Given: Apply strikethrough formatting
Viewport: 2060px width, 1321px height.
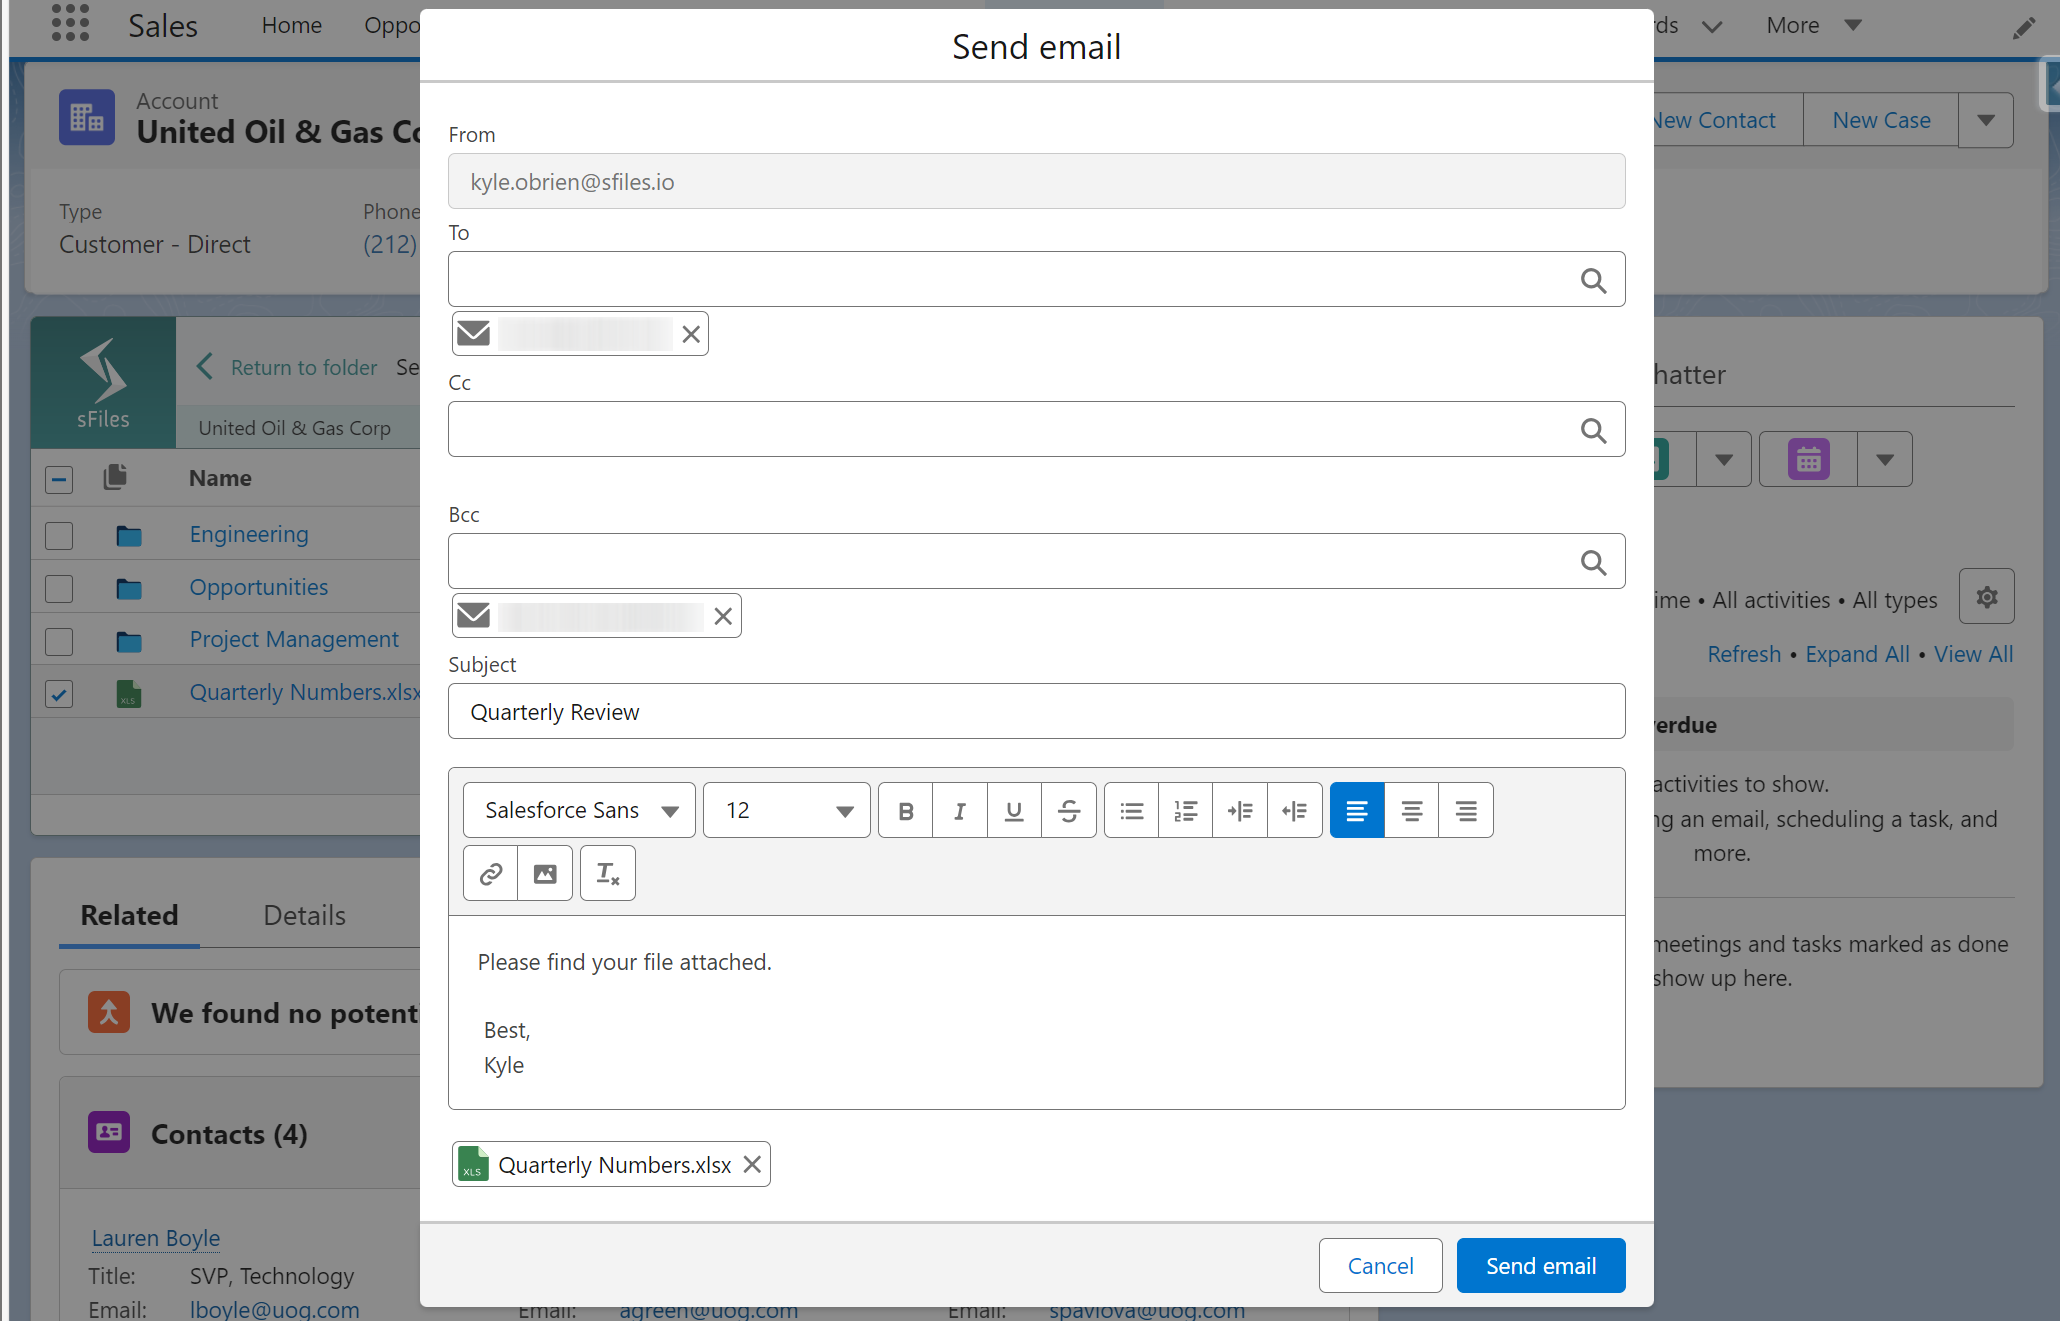Looking at the screenshot, I should [1069, 810].
